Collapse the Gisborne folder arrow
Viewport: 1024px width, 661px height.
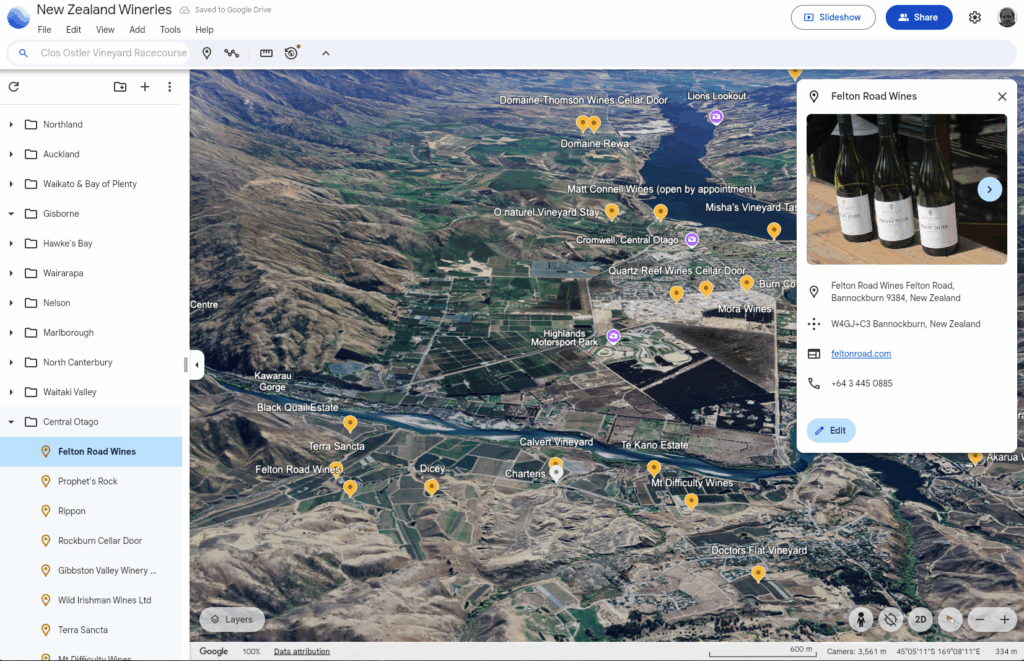(11, 214)
